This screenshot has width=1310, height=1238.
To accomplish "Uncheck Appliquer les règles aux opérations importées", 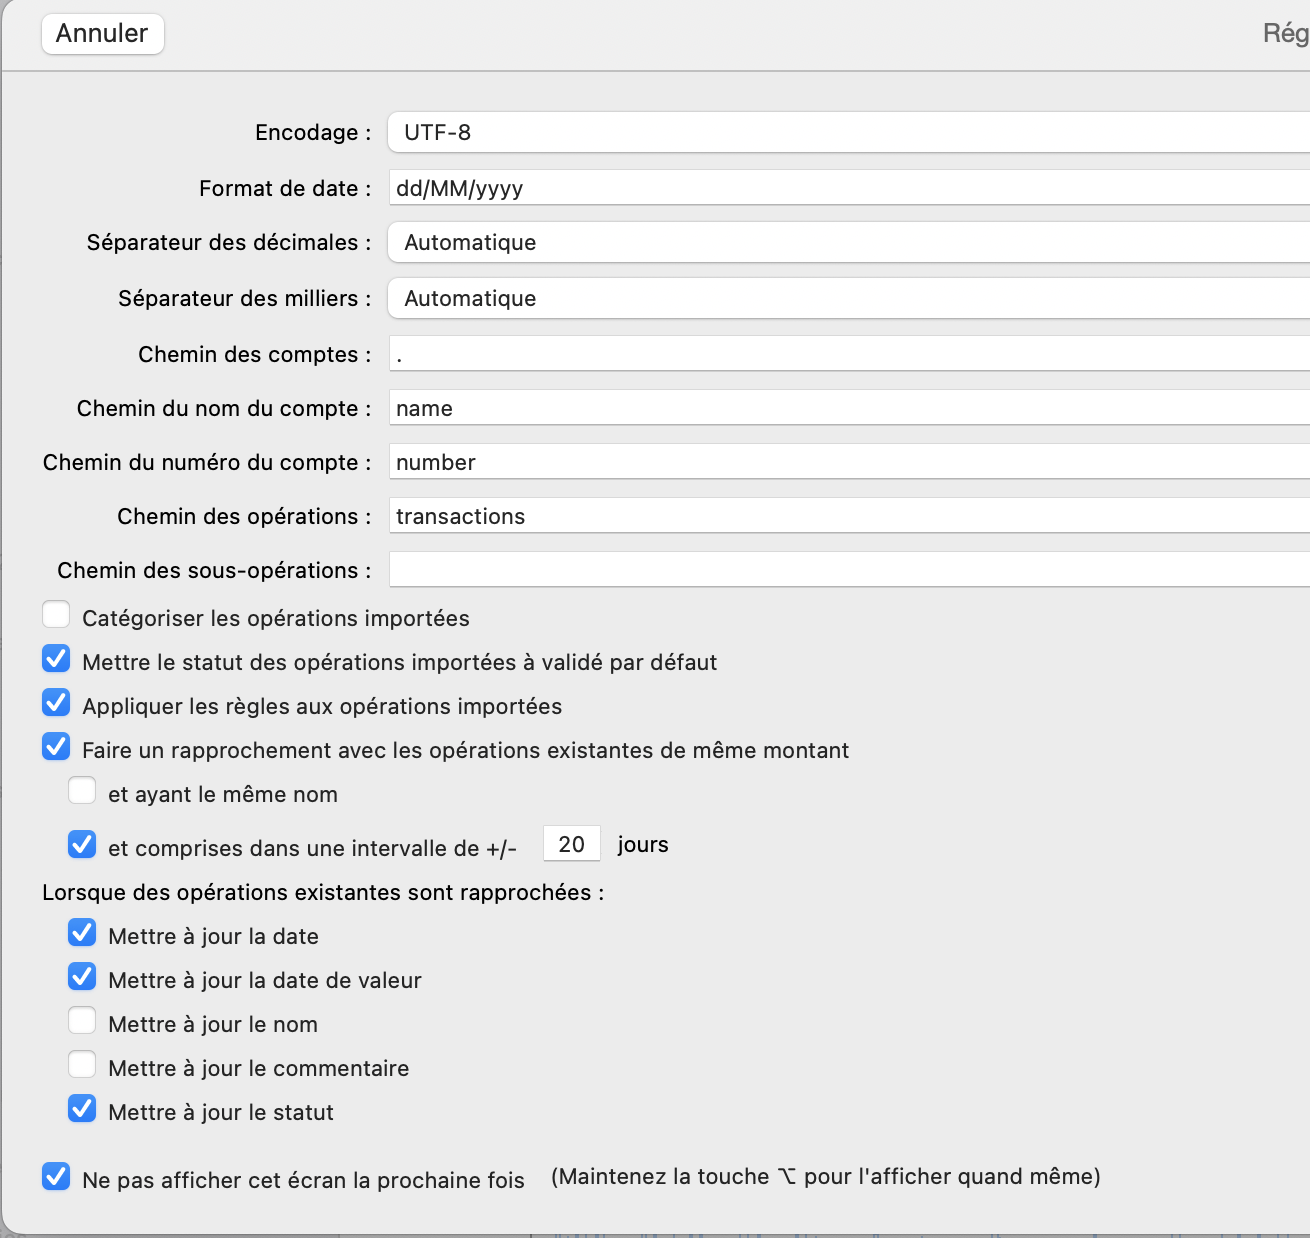I will pyautogui.click(x=56, y=703).
